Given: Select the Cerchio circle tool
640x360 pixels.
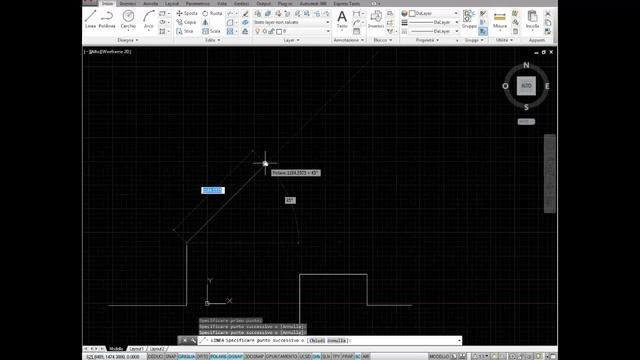Looking at the screenshot, I should pos(128,19).
